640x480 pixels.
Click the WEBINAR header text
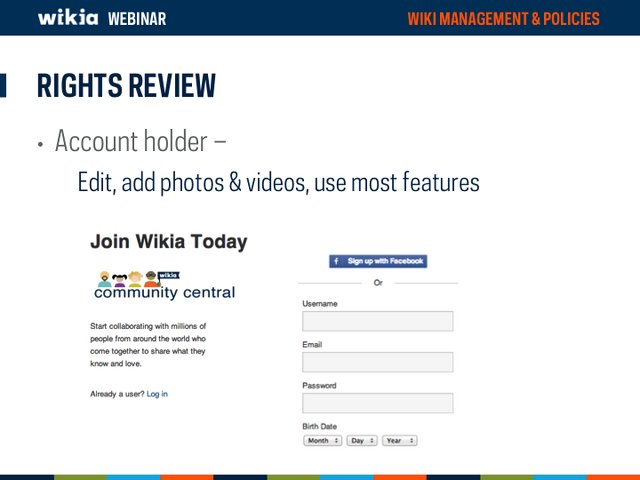click(137, 19)
